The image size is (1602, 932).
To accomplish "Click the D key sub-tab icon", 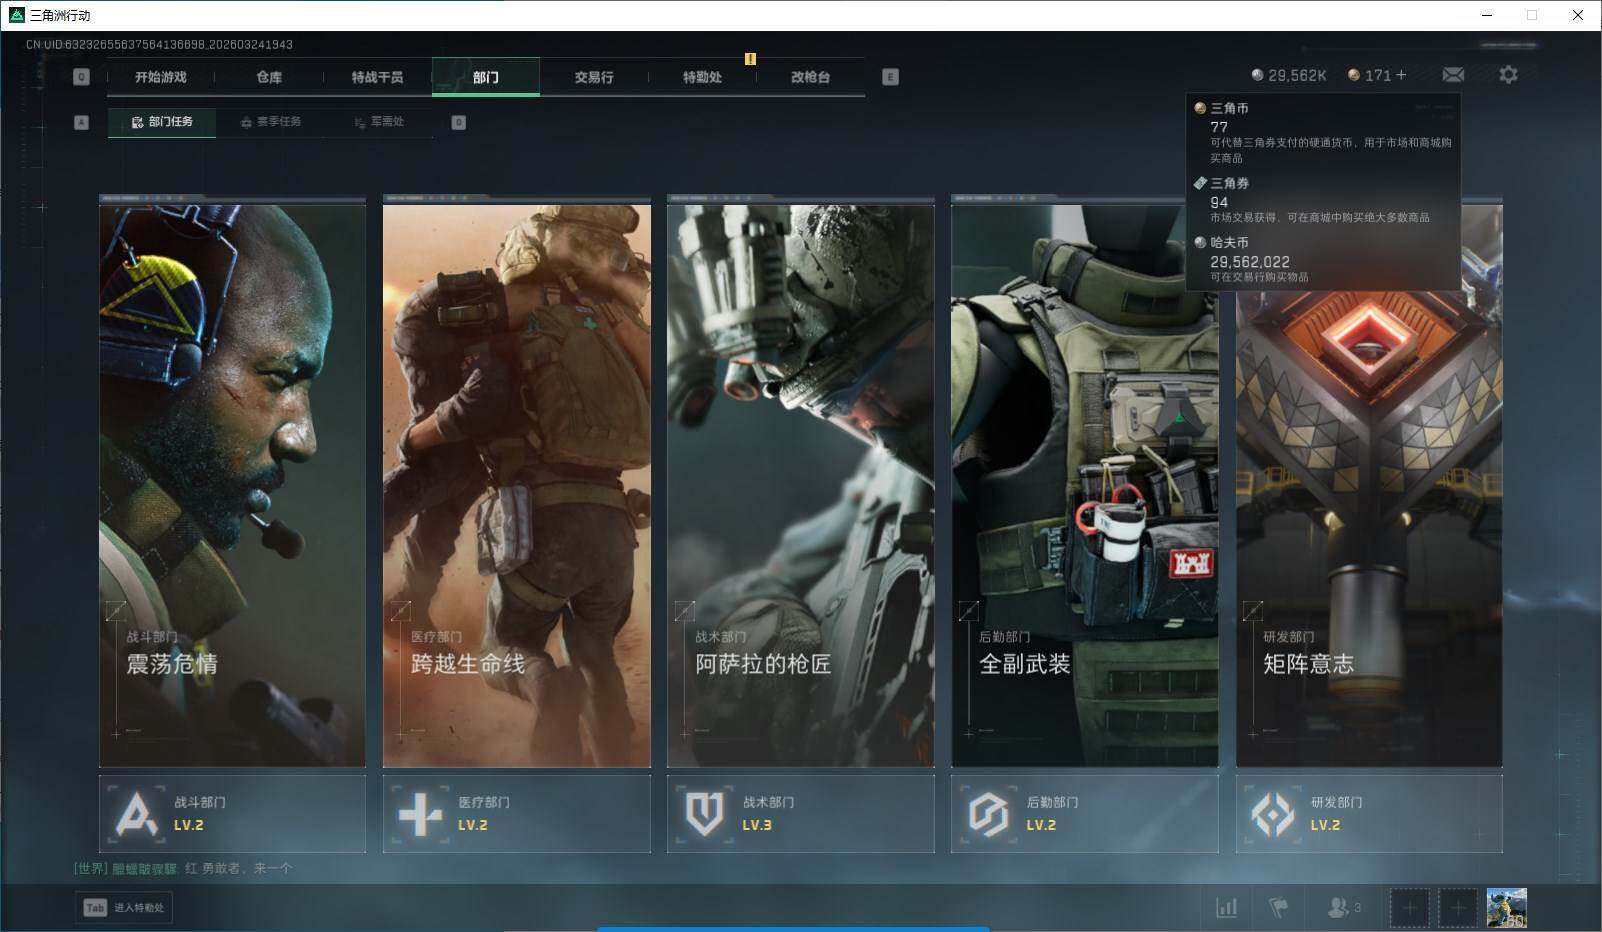I will click(x=459, y=122).
